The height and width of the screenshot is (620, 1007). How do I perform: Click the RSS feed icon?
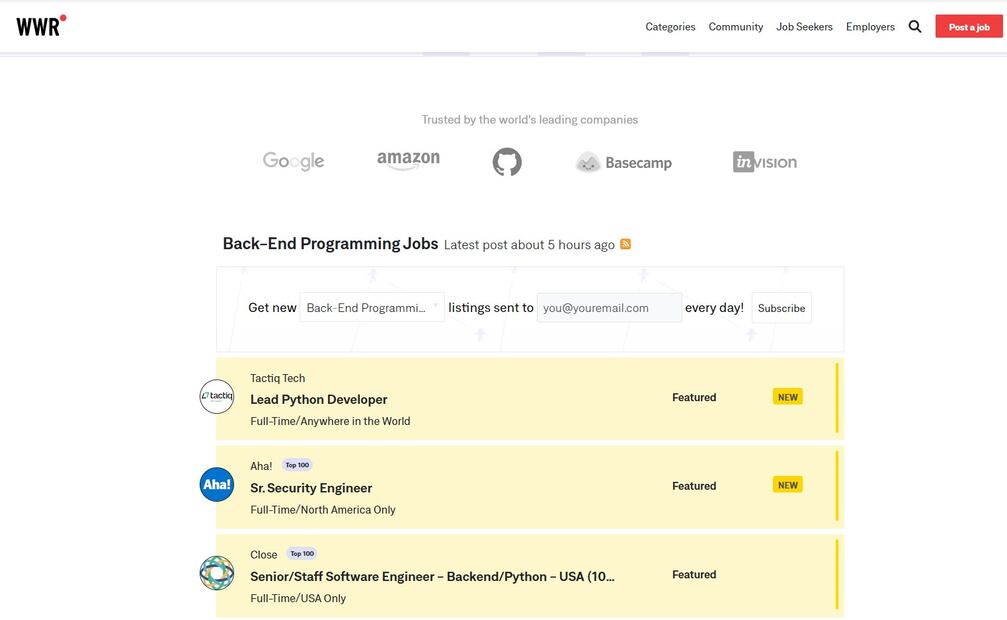pyautogui.click(x=625, y=244)
